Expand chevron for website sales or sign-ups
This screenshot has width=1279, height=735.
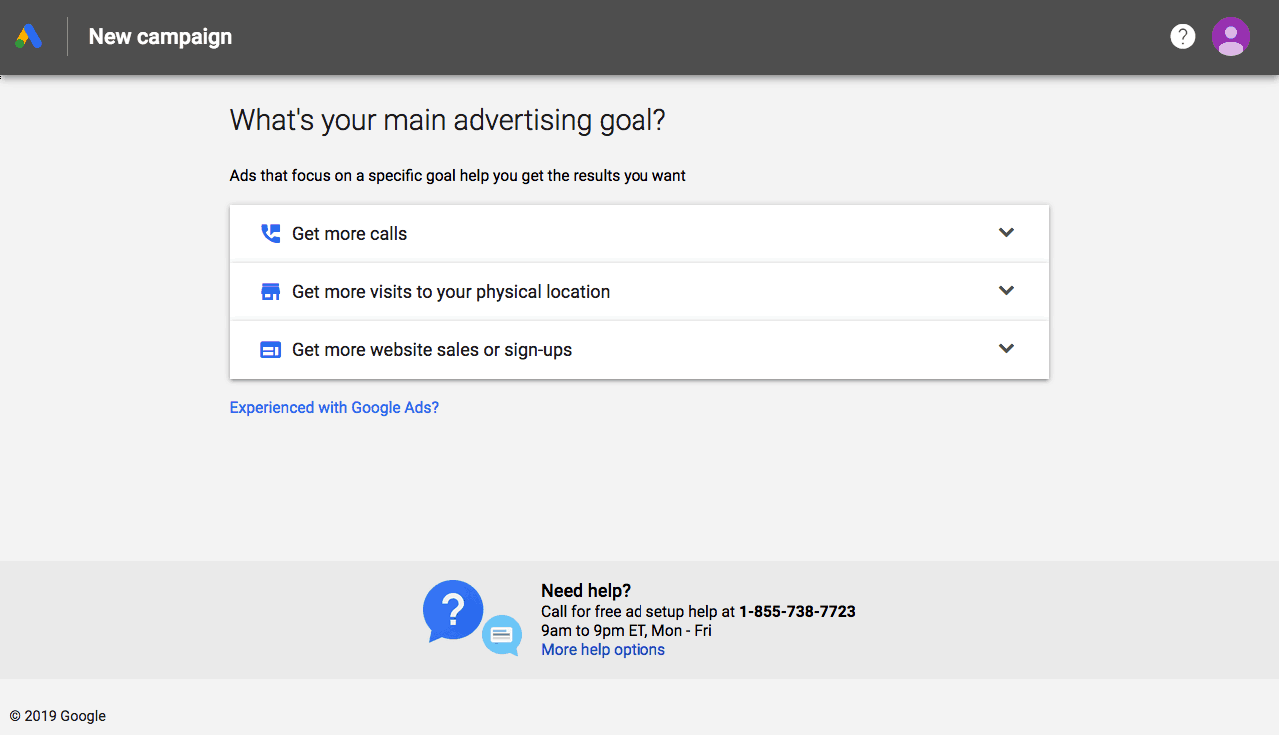1006,348
